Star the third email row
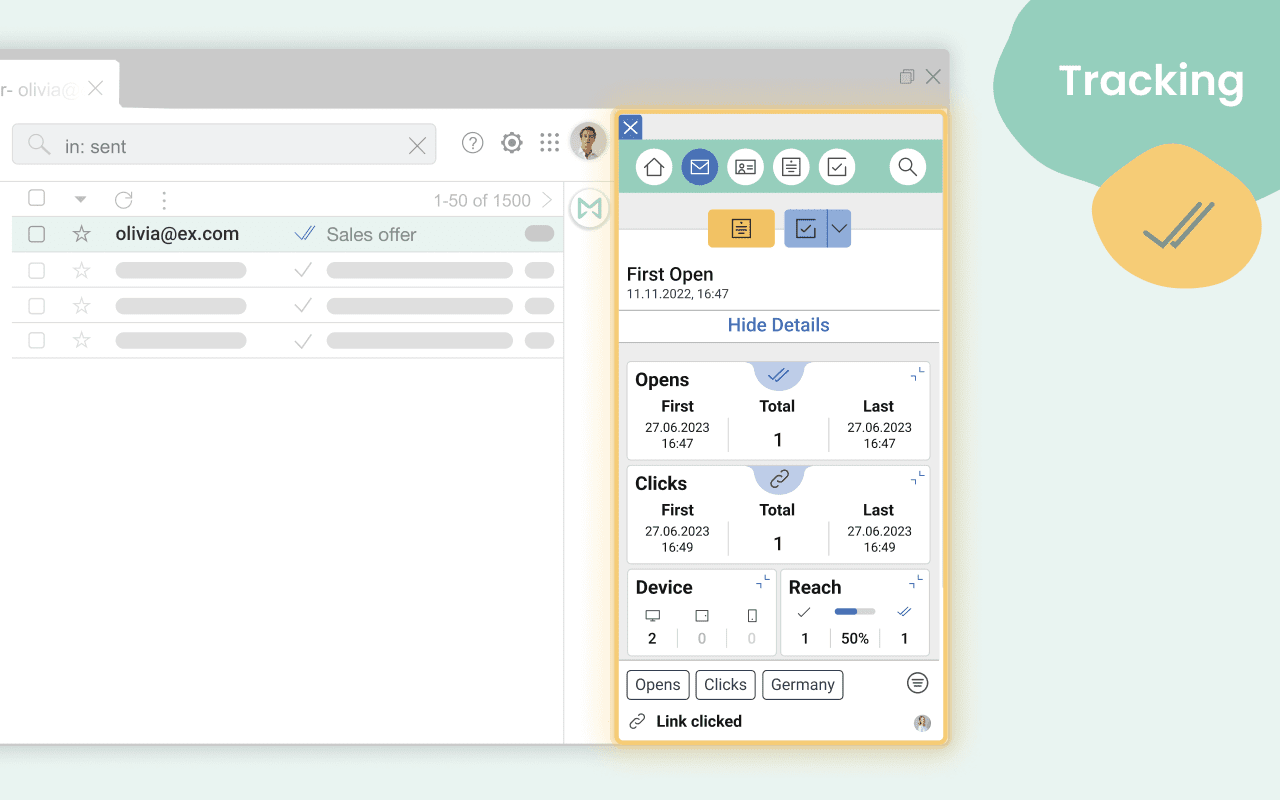Viewport: 1280px width, 800px height. (x=82, y=305)
